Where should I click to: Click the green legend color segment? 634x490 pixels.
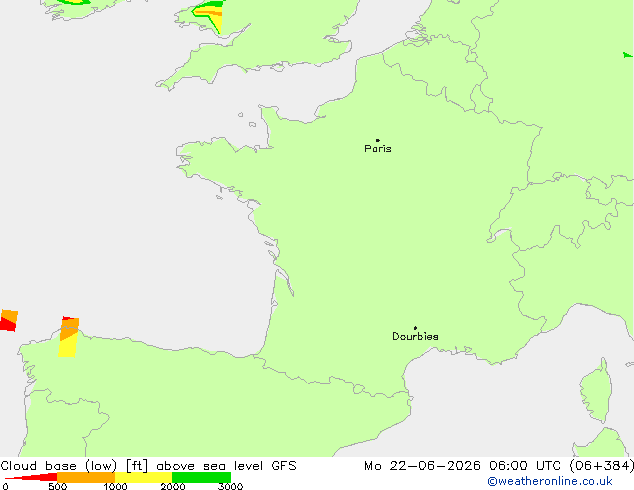[x=201, y=477]
